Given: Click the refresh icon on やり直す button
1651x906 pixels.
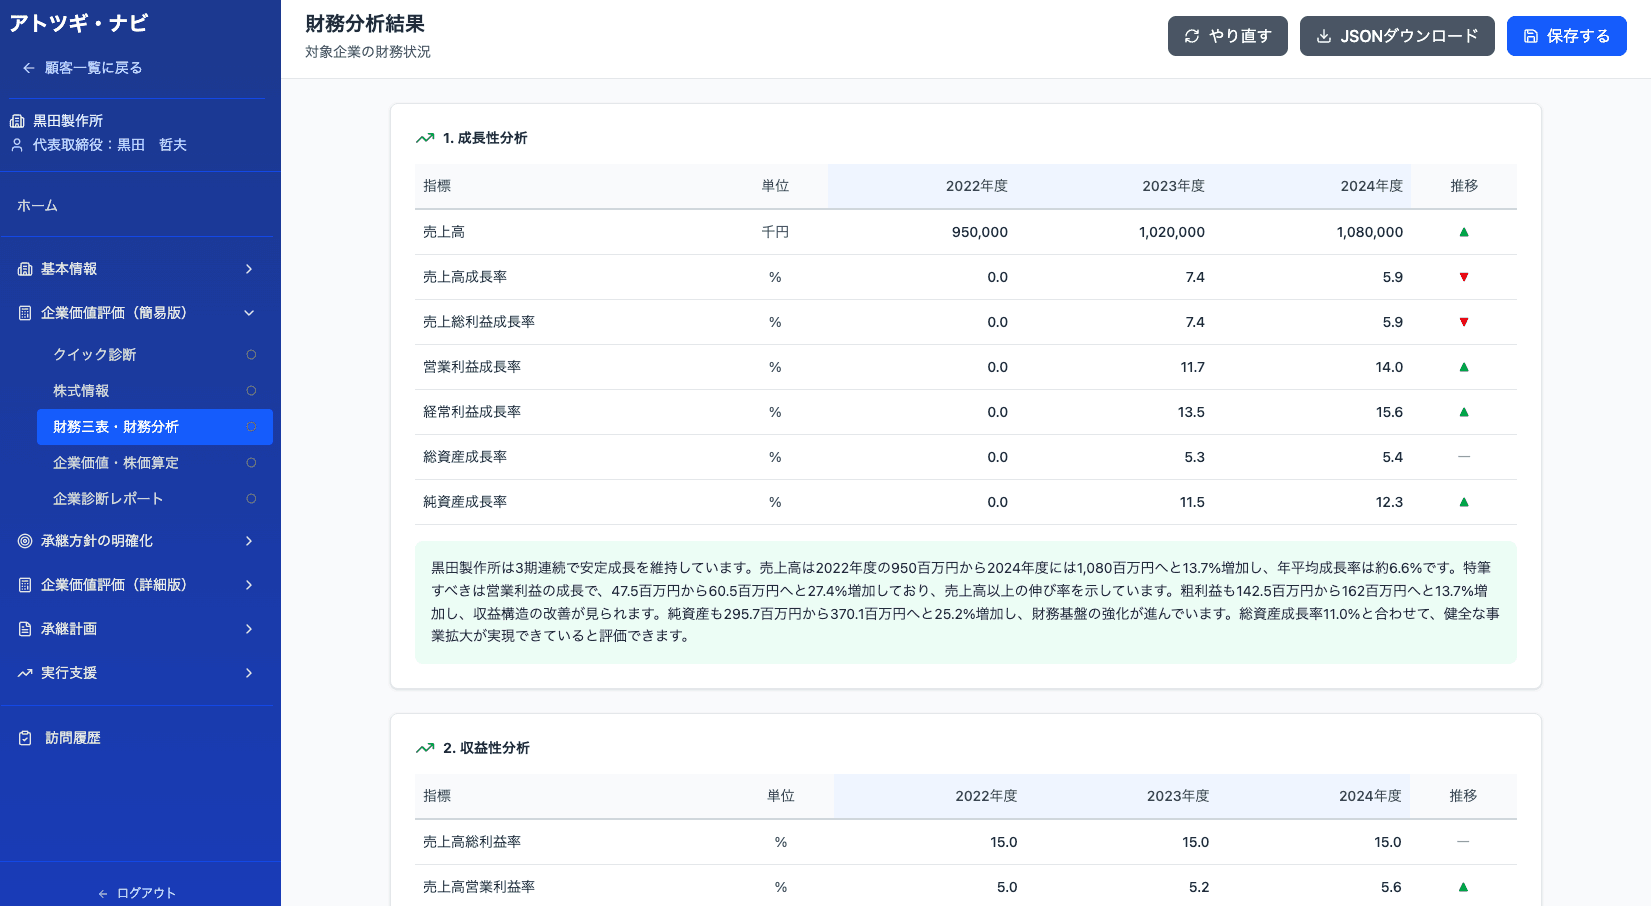Looking at the screenshot, I should pyautogui.click(x=1191, y=36).
